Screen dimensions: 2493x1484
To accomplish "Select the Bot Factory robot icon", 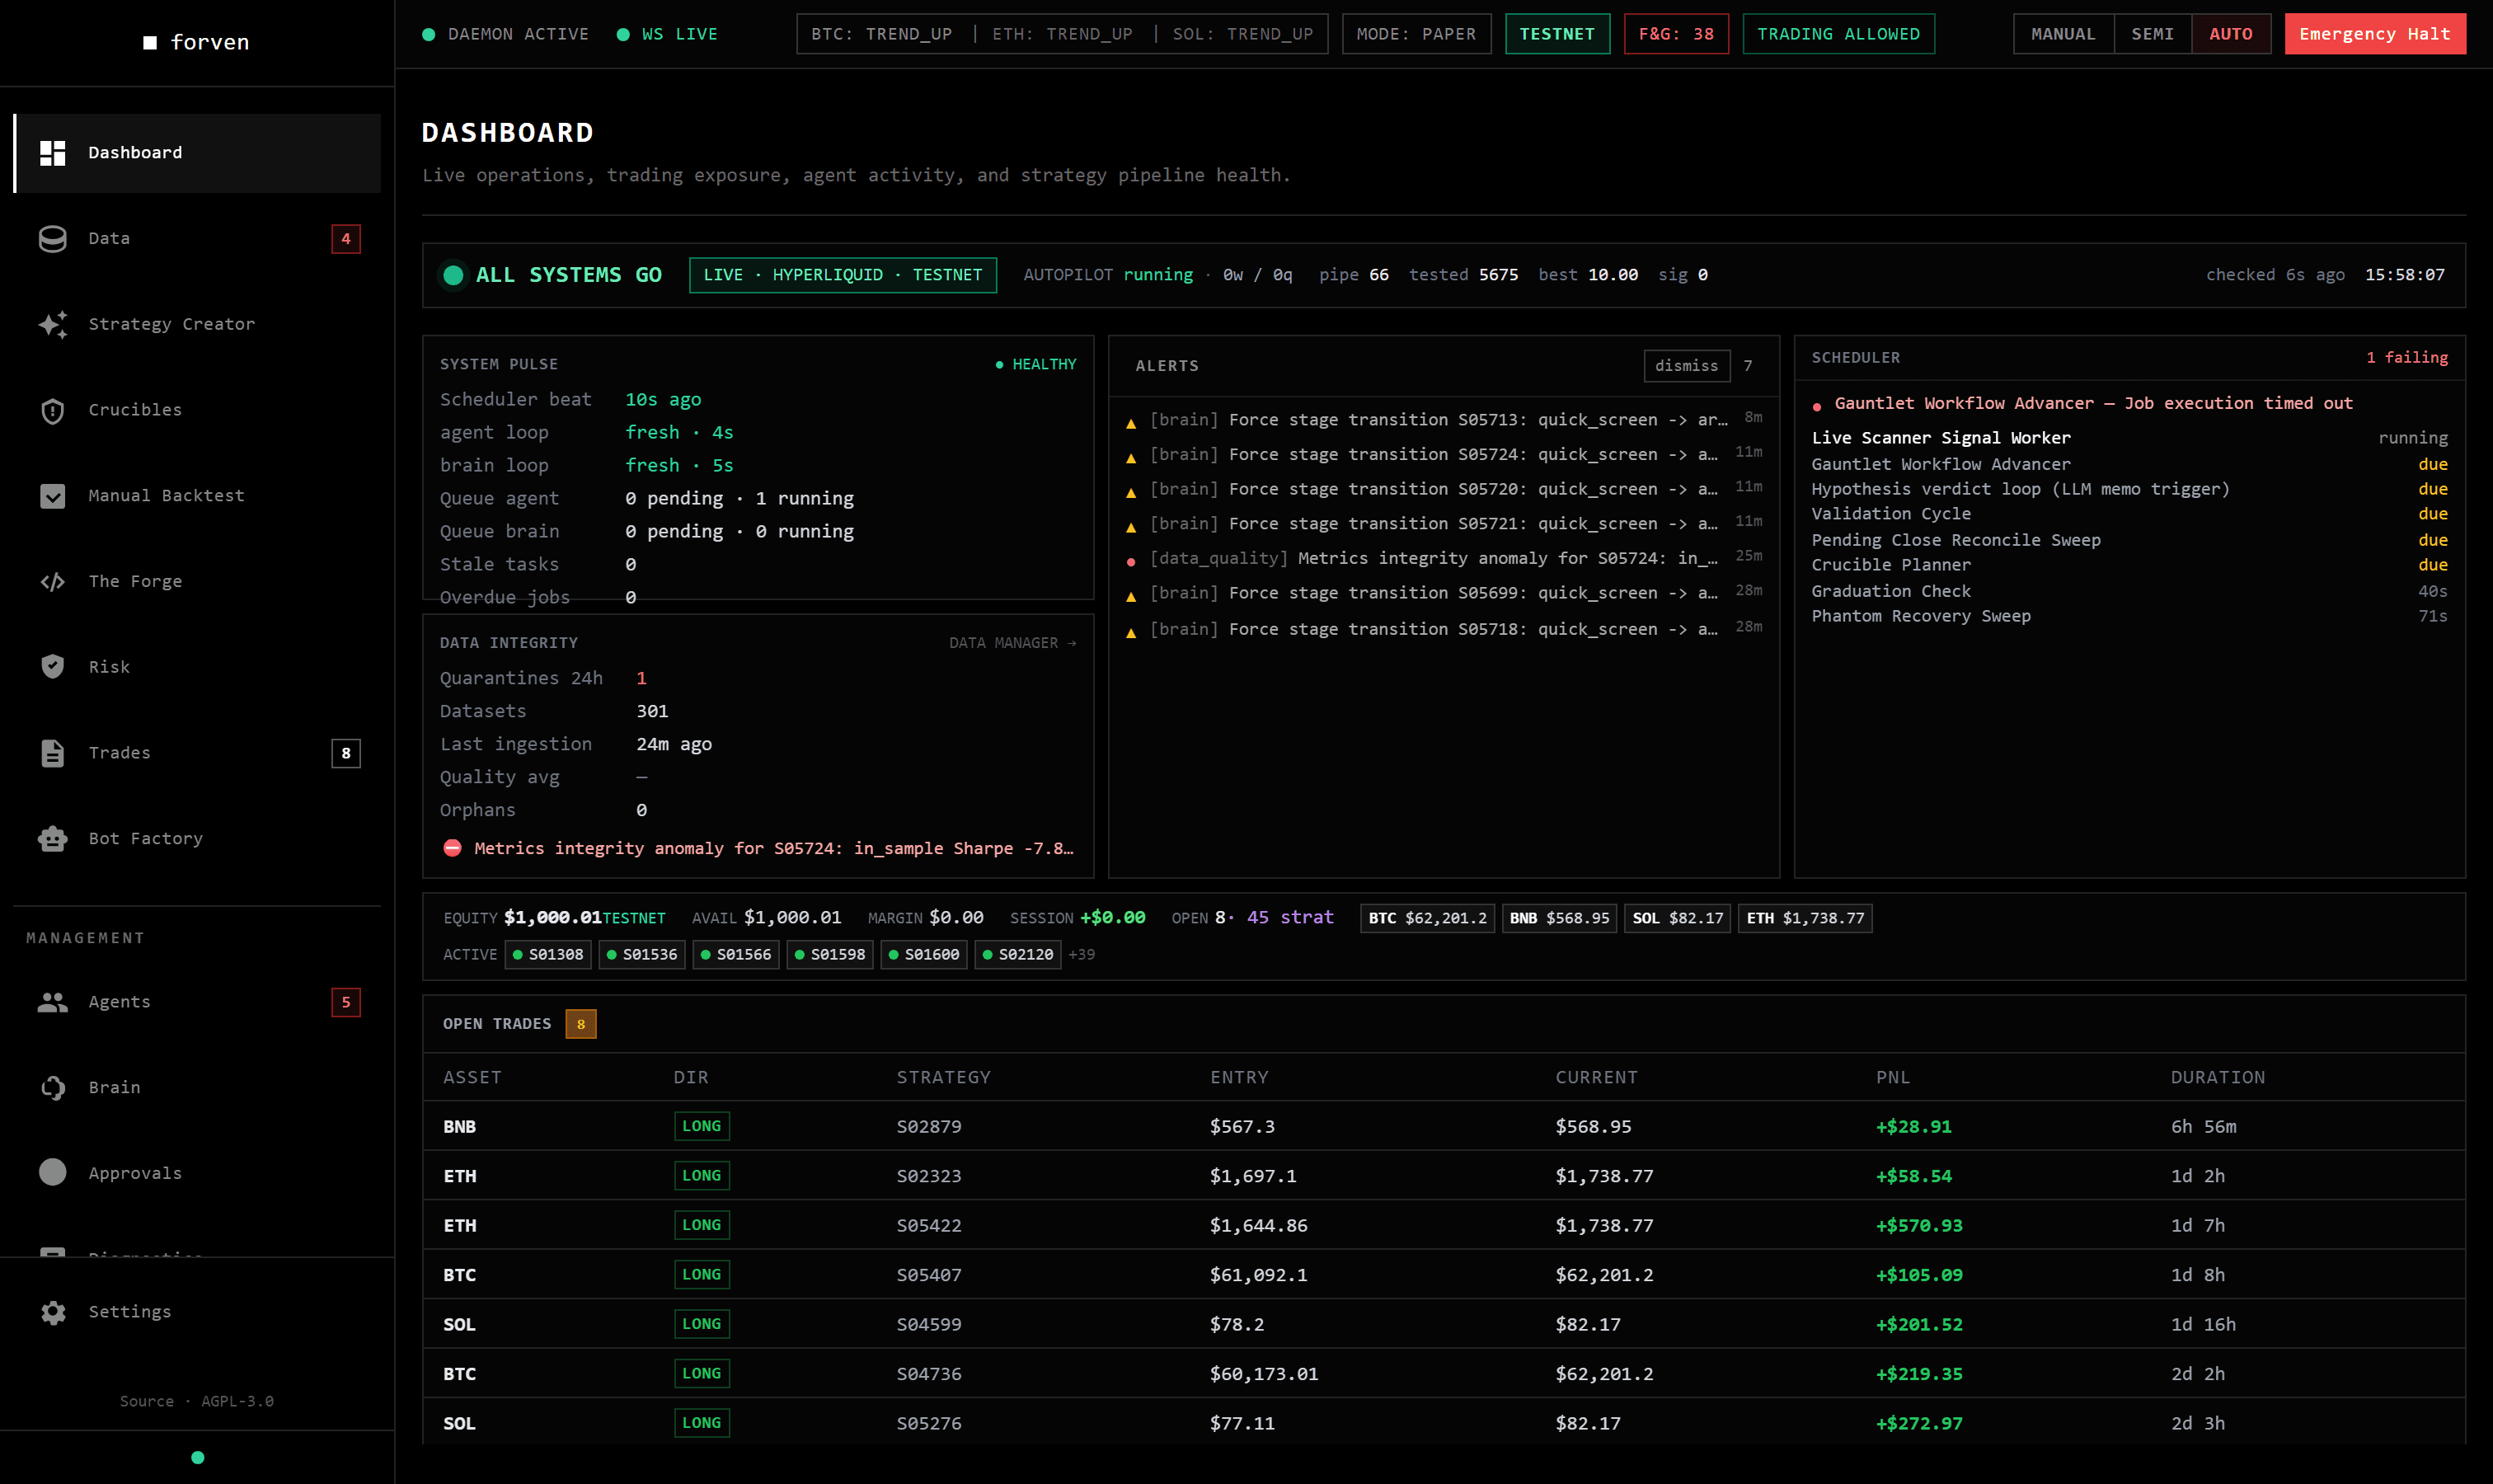I will (x=52, y=839).
